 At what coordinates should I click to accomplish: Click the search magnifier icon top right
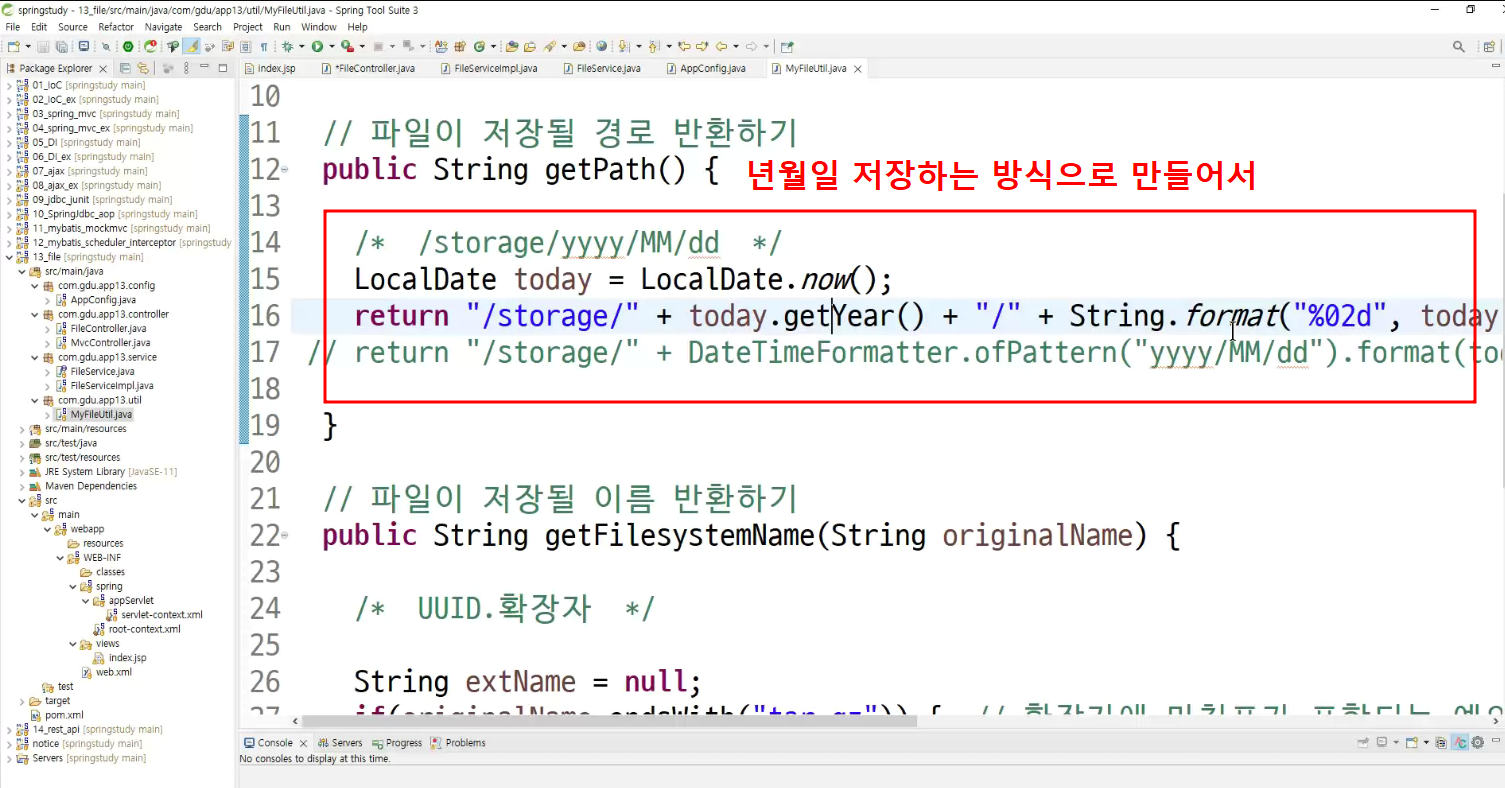point(1459,46)
